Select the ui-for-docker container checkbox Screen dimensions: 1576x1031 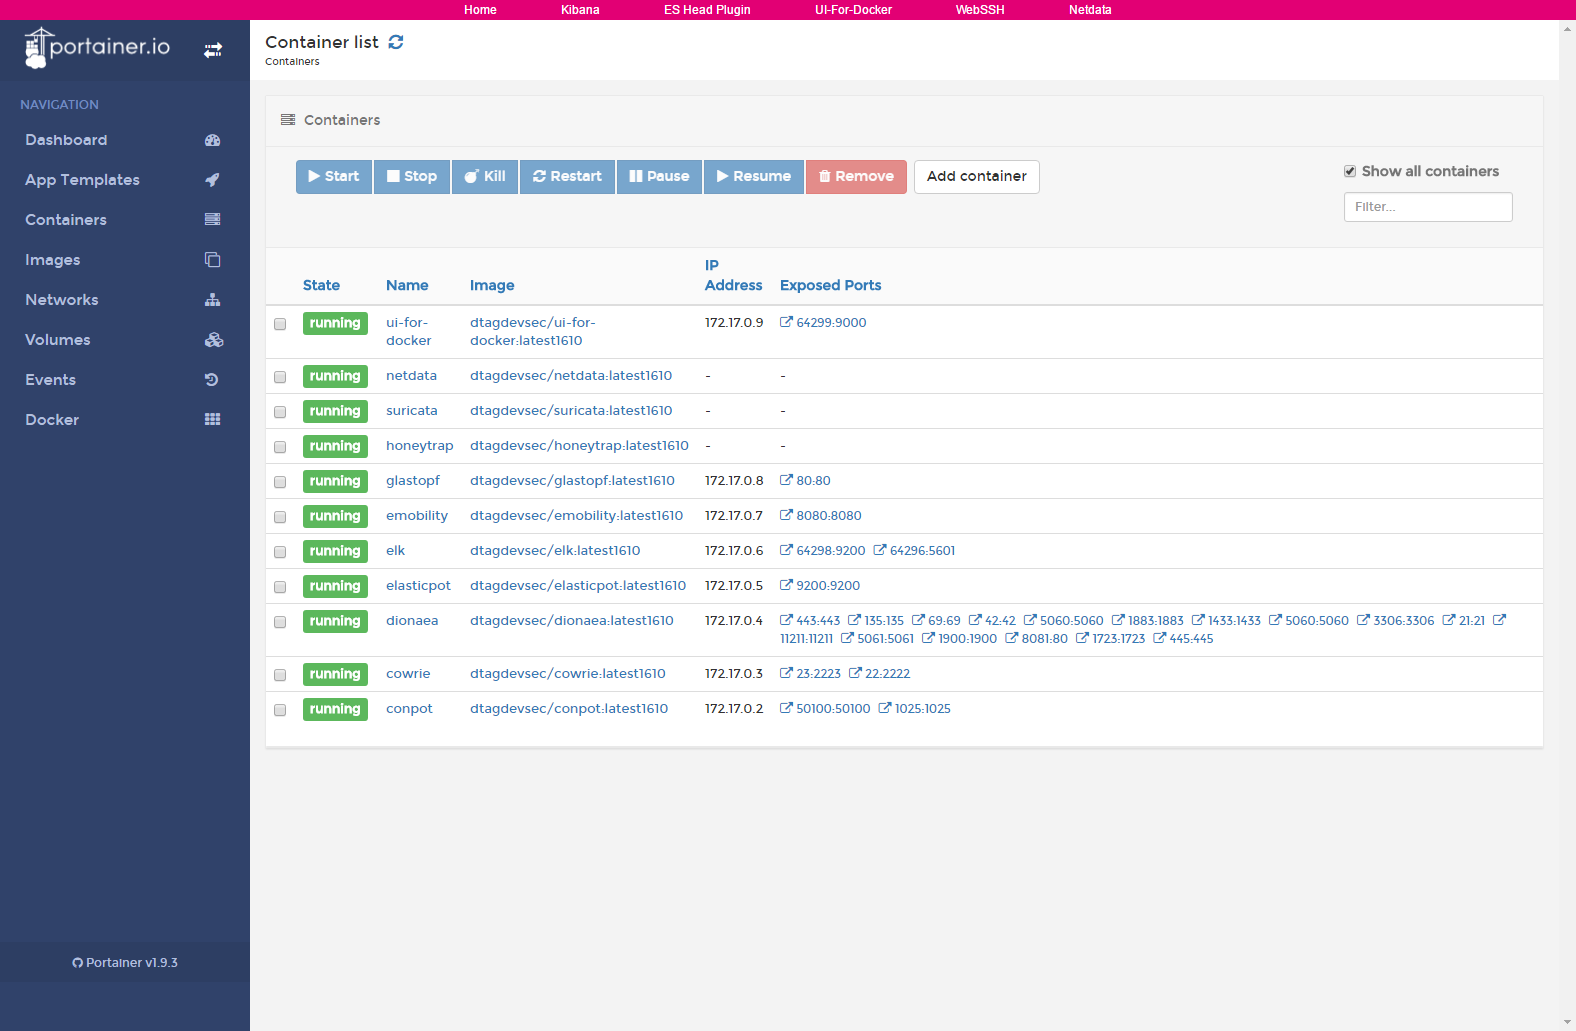coord(280,324)
